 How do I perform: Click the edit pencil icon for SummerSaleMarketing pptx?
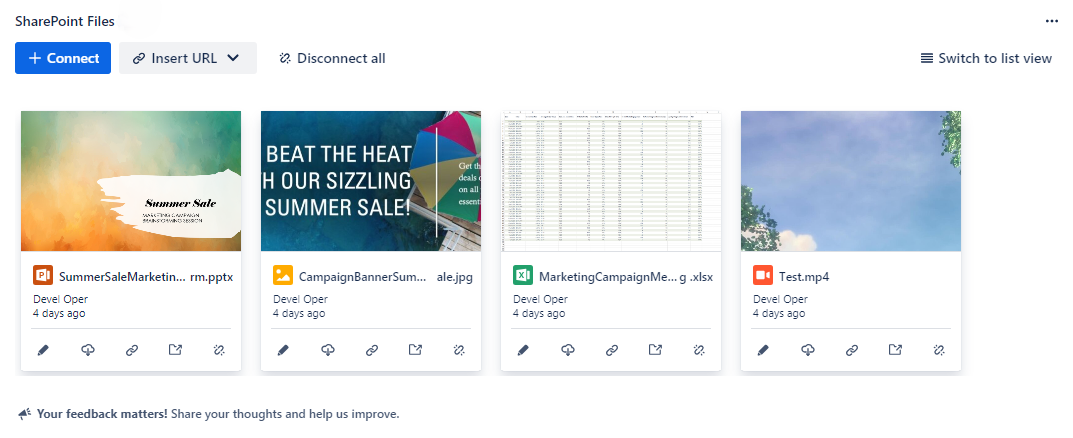tap(43, 350)
